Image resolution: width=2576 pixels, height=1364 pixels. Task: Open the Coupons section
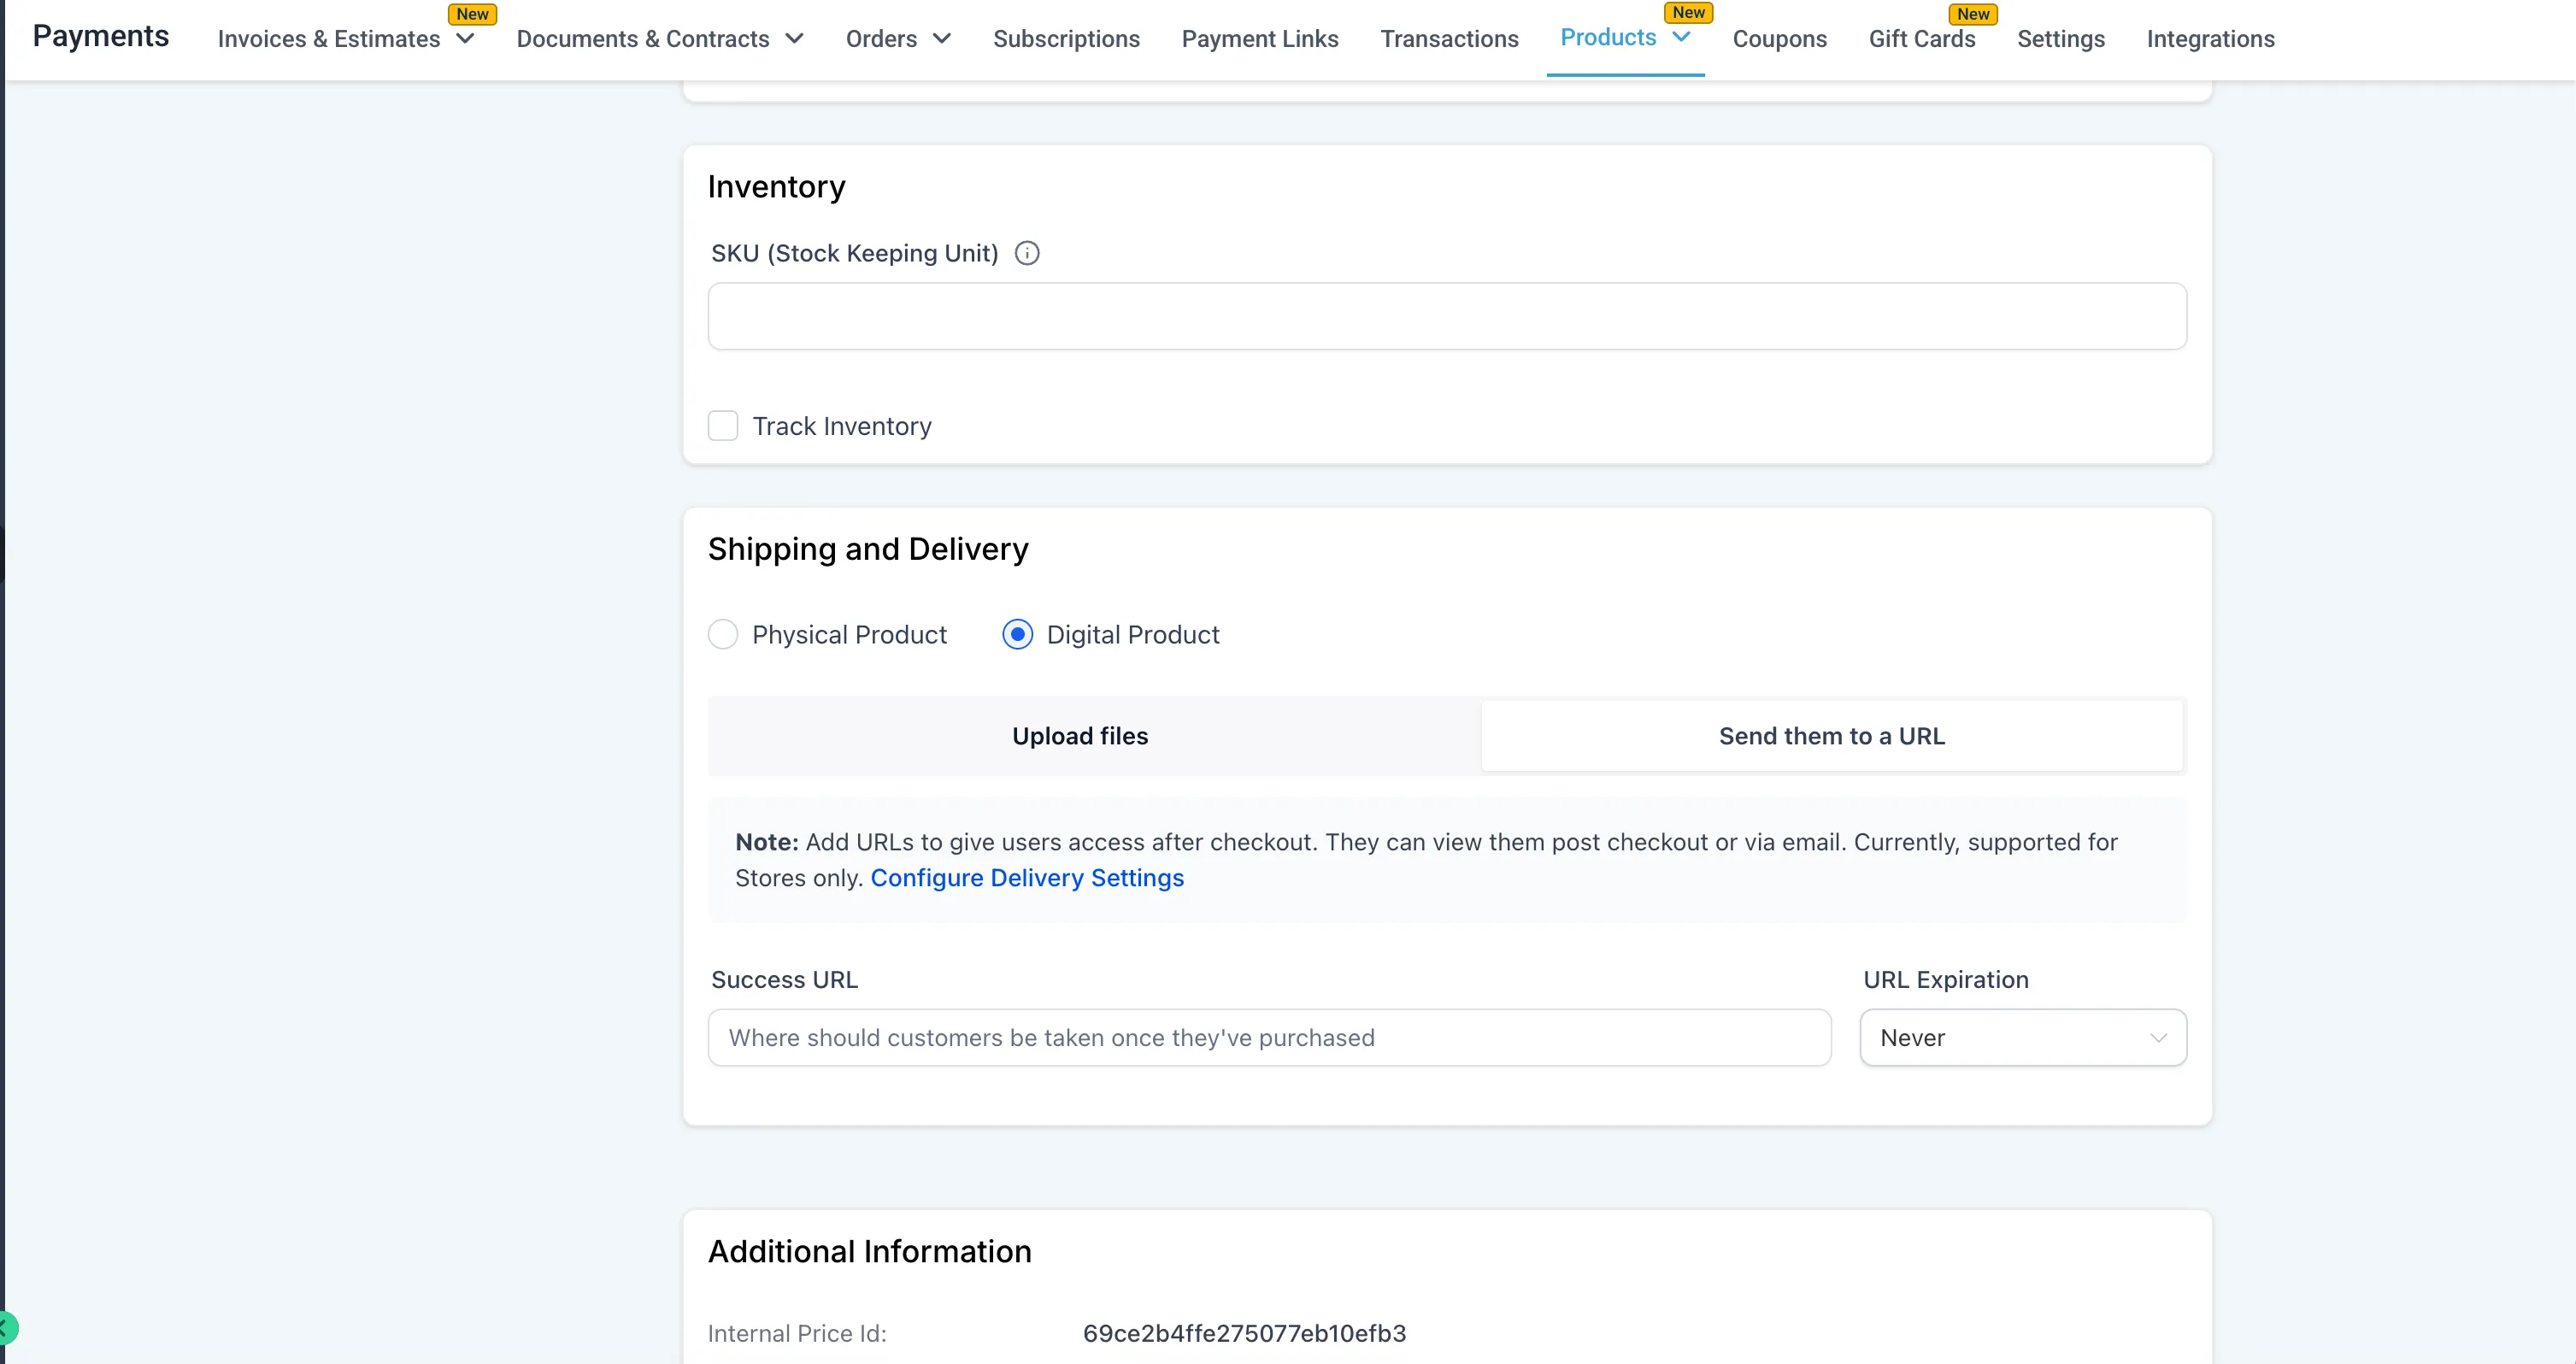(1779, 39)
